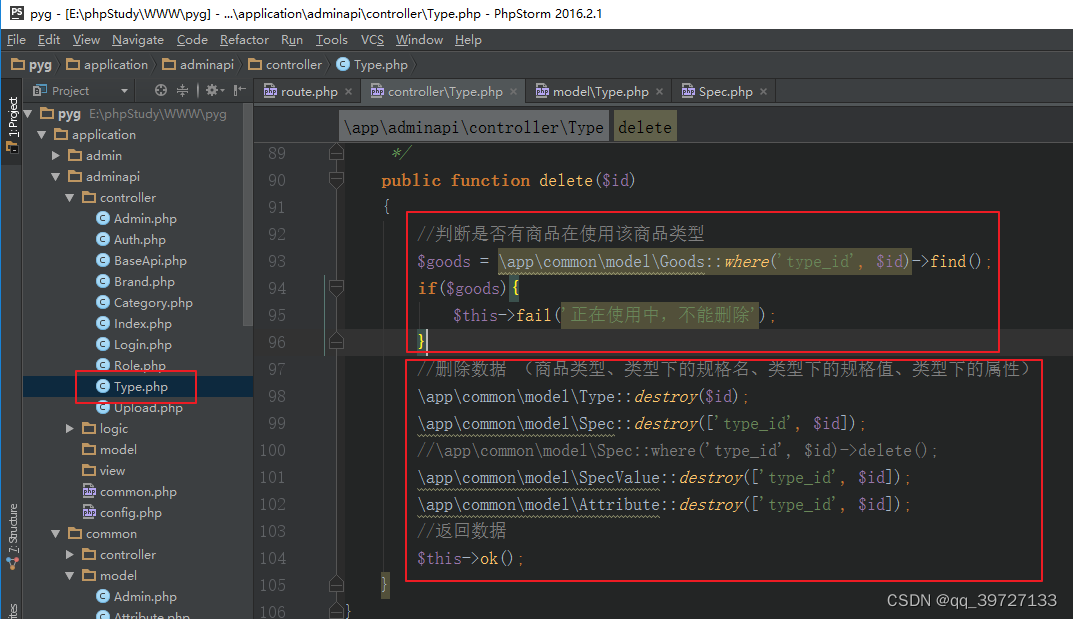Select Brand.php in the project tree

(135, 281)
